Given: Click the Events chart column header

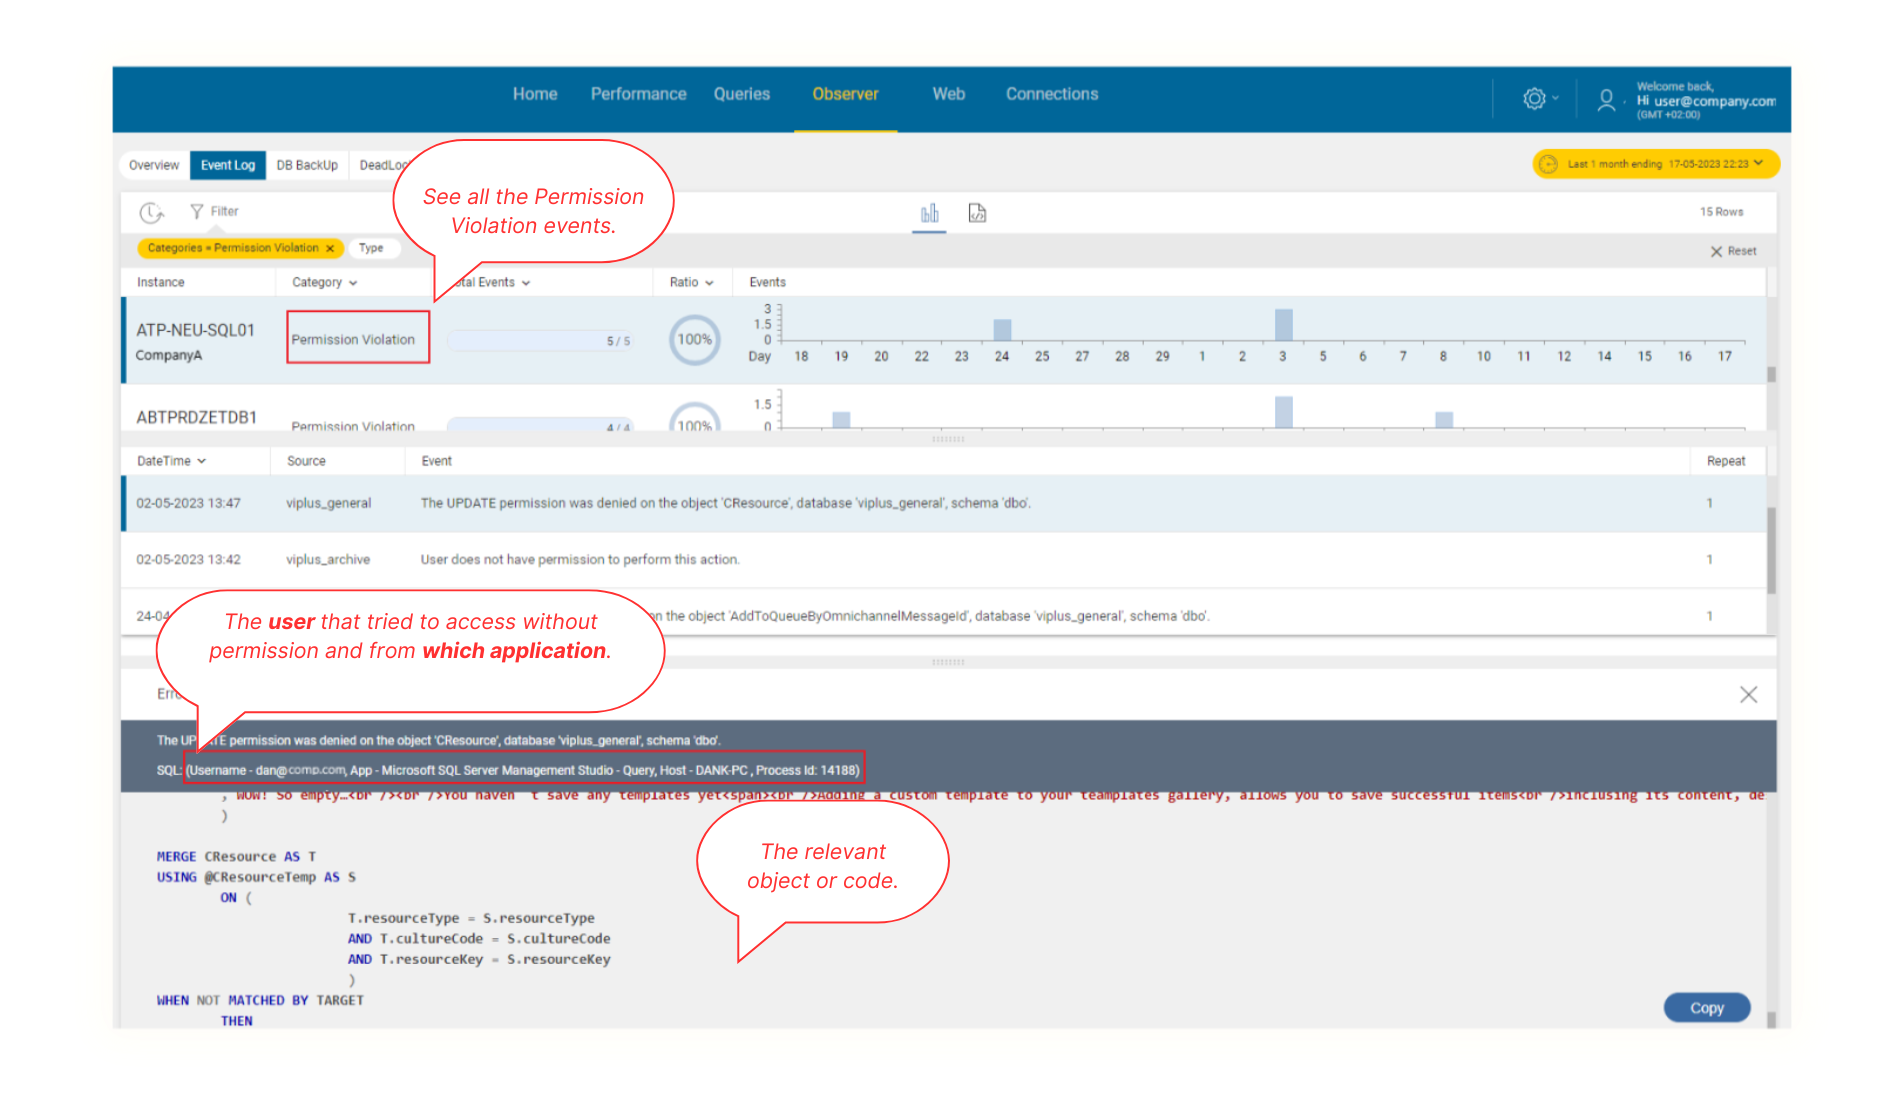Looking at the screenshot, I should tap(767, 282).
